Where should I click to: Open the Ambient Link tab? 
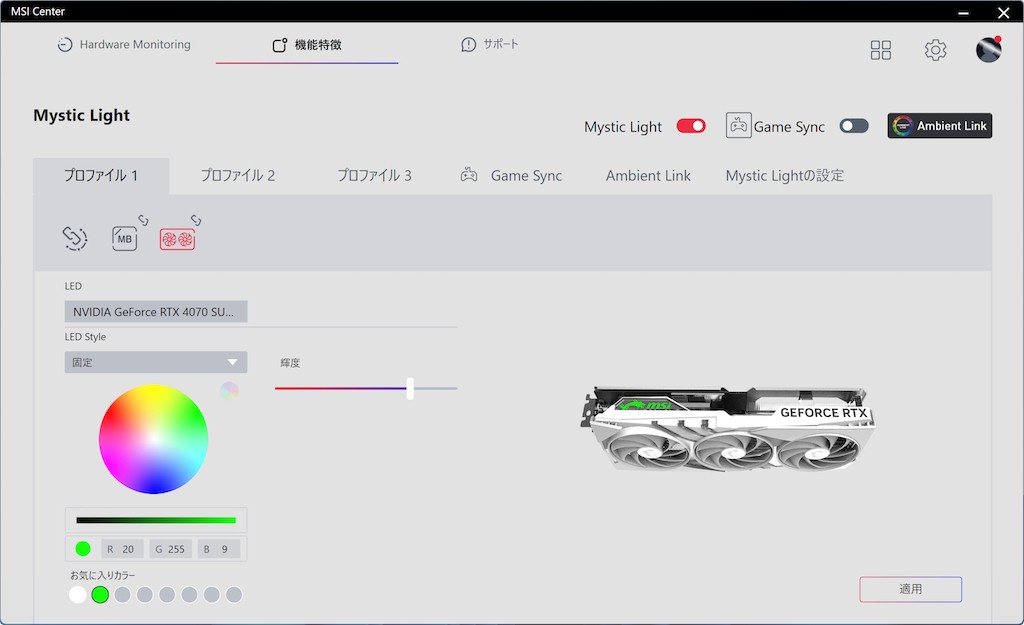click(x=648, y=175)
